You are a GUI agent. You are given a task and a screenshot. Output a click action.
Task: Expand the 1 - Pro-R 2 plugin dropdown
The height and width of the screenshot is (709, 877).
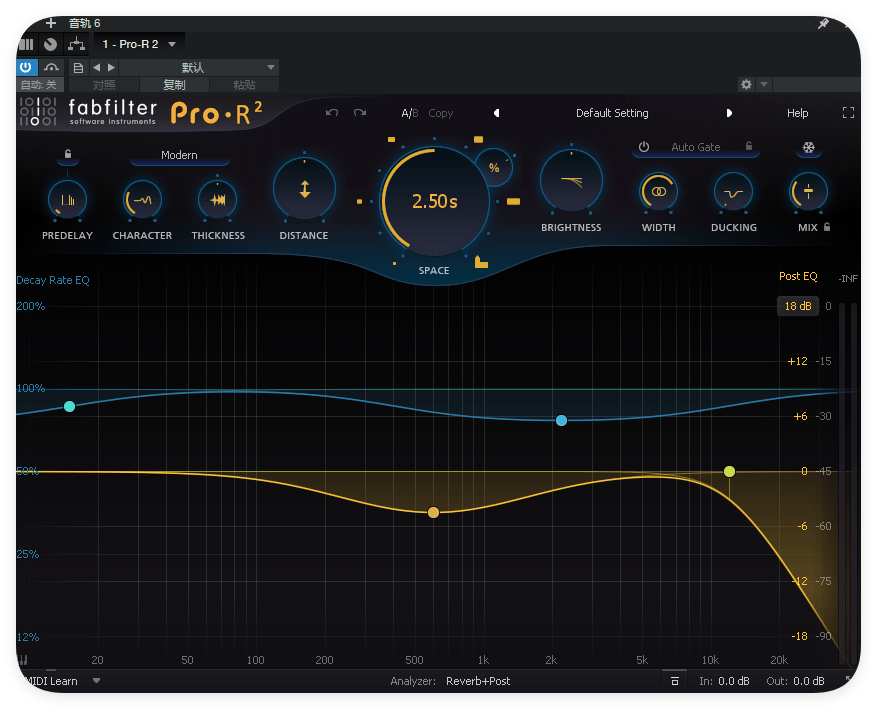click(x=172, y=44)
